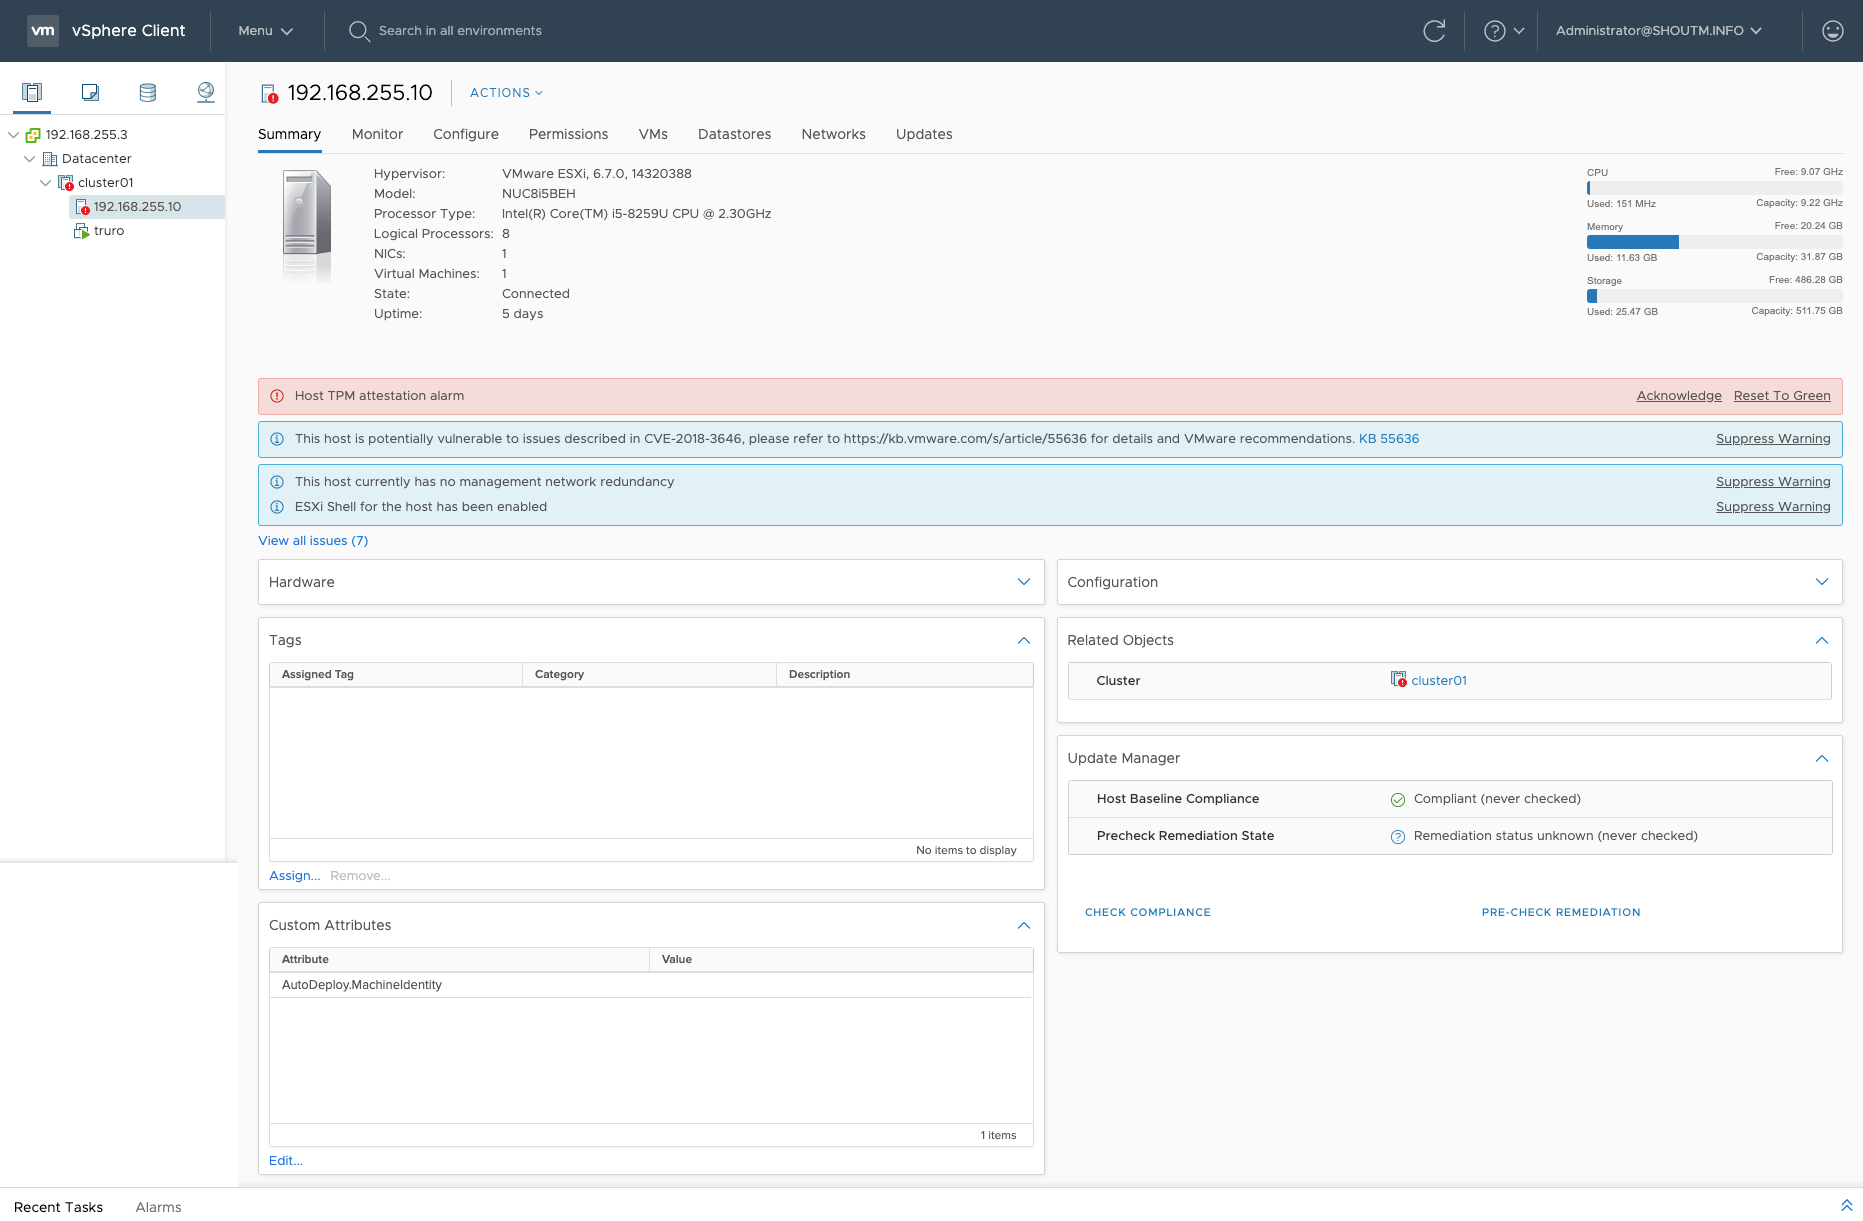Switch to the Monitor tab
The image size is (1863, 1221).
[377, 135]
